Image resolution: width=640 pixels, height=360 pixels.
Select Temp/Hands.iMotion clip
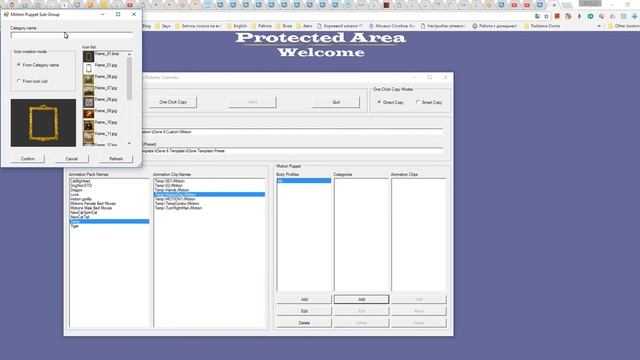171,190
